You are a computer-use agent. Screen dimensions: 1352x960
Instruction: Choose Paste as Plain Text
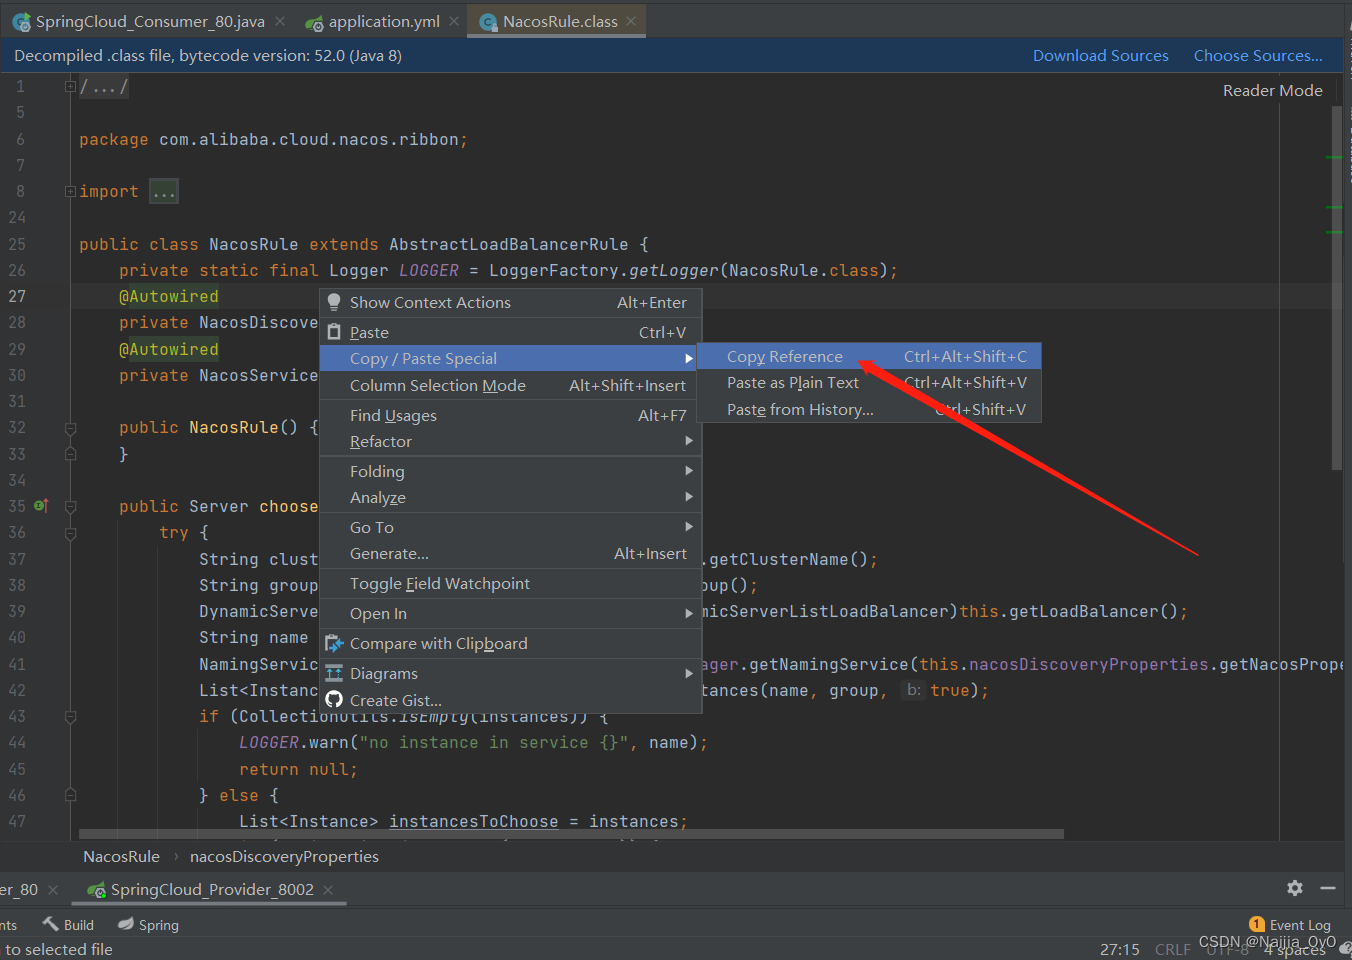point(868,383)
